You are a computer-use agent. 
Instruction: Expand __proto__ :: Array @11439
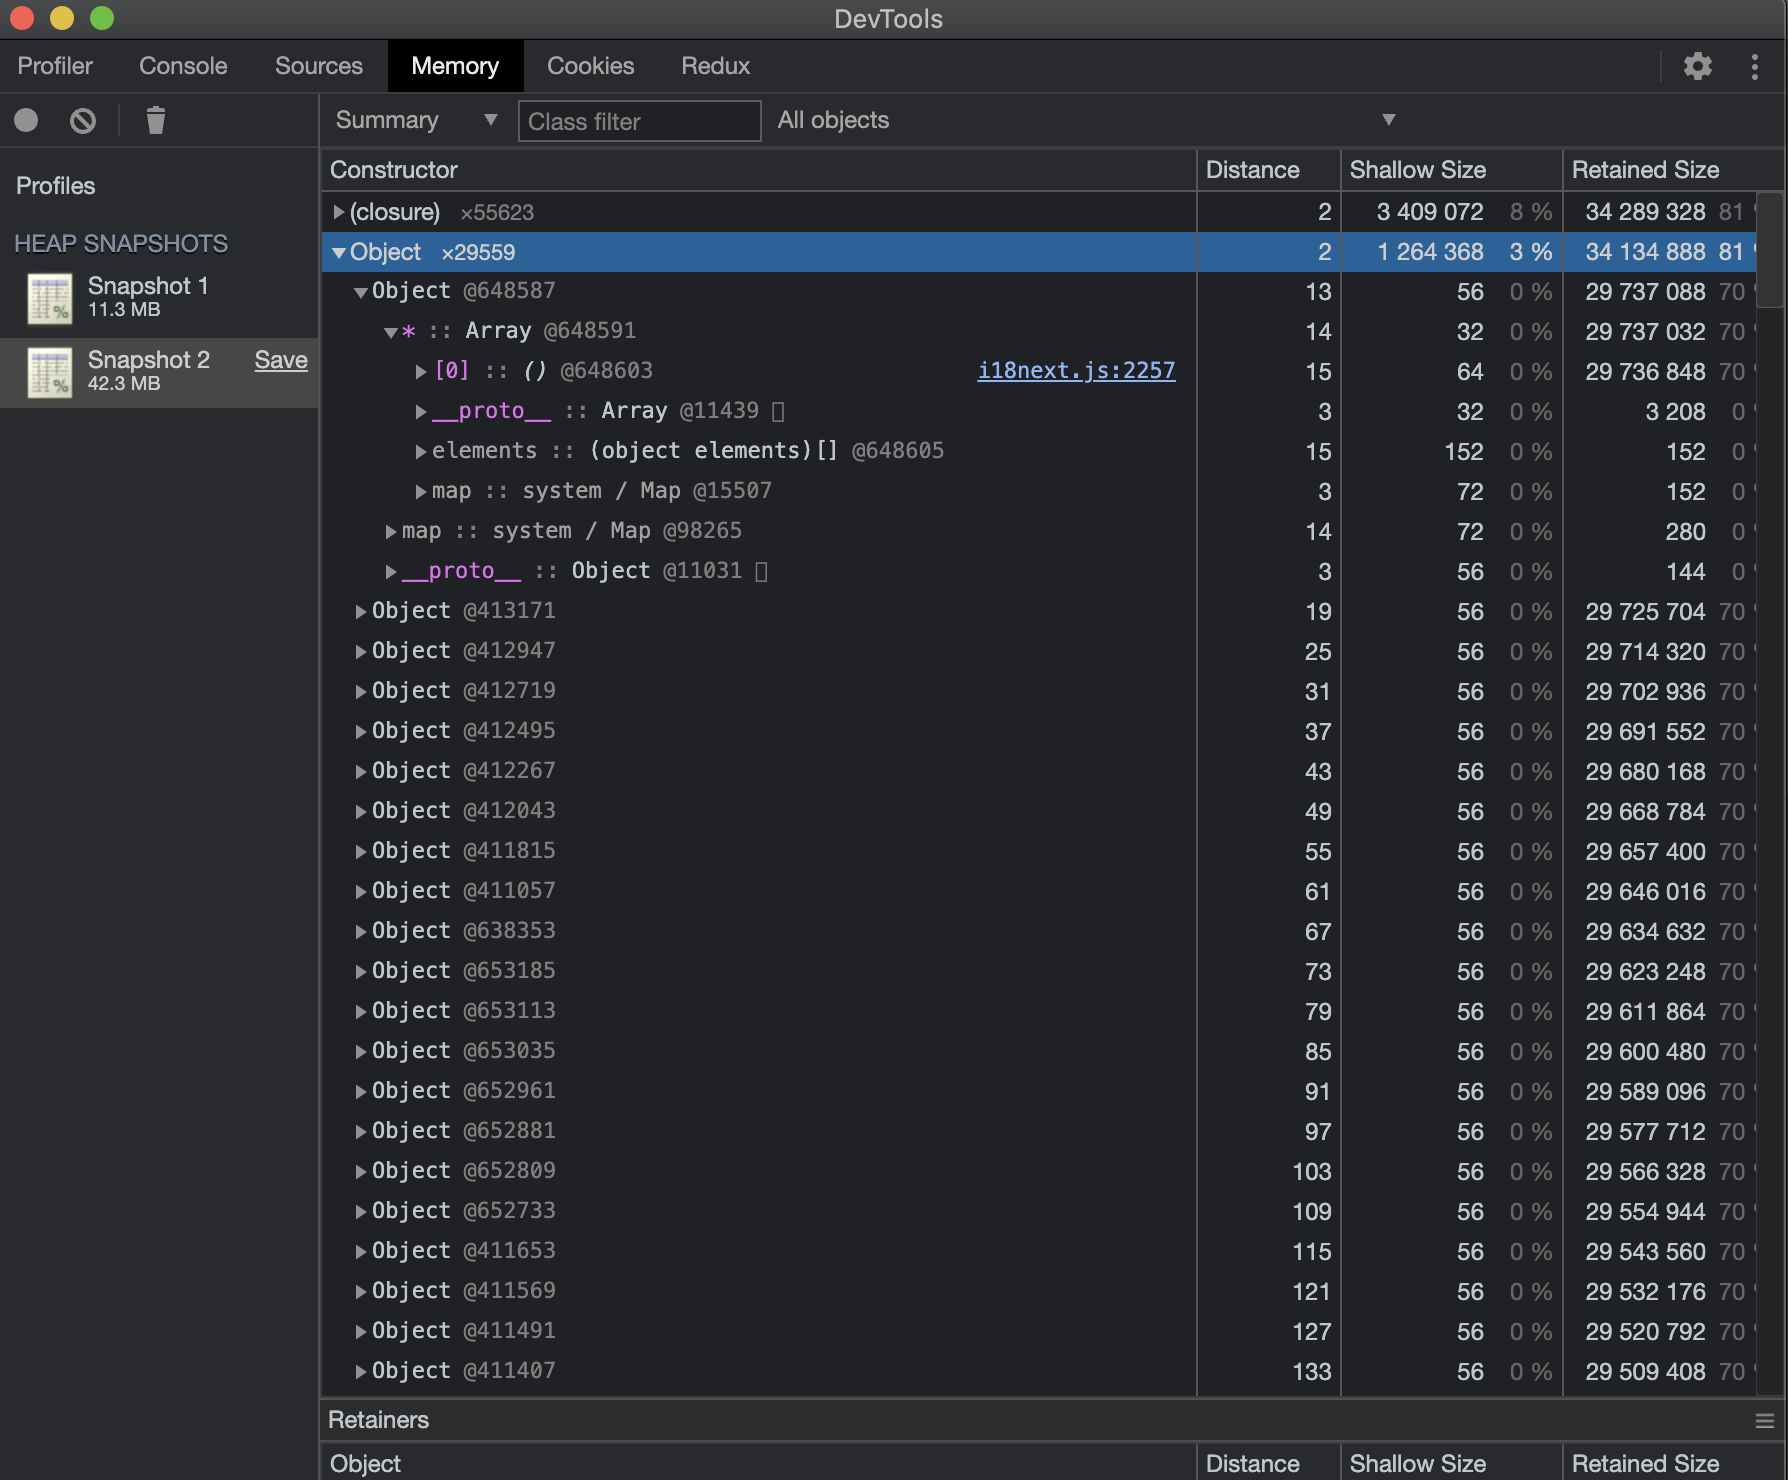[421, 411]
